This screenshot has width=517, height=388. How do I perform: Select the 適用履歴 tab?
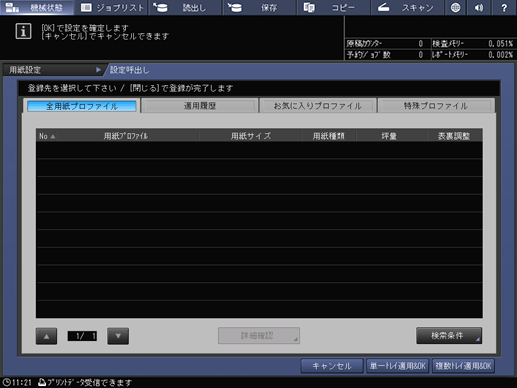[200, 106]
